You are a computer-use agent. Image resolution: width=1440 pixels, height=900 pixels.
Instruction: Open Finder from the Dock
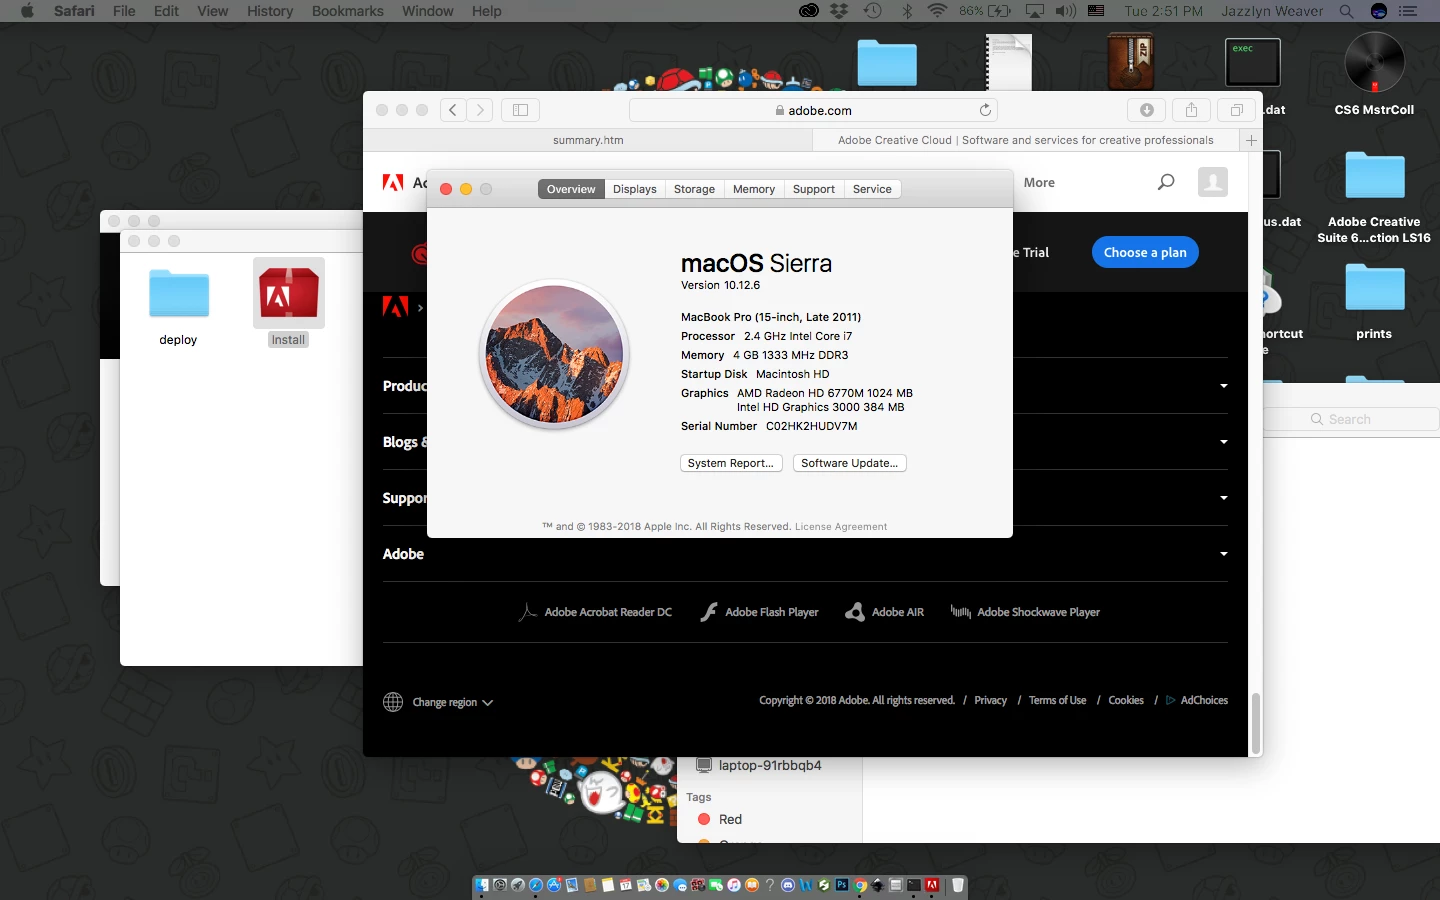coord(482,885)
